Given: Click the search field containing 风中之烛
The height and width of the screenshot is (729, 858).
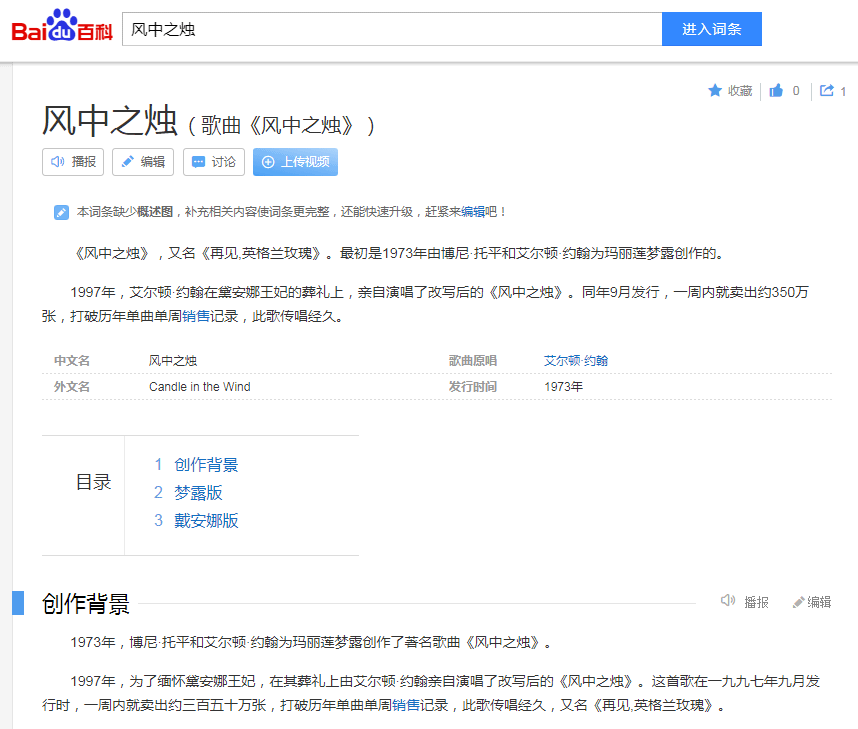Looking at the screenshot, I should [392, 29].
